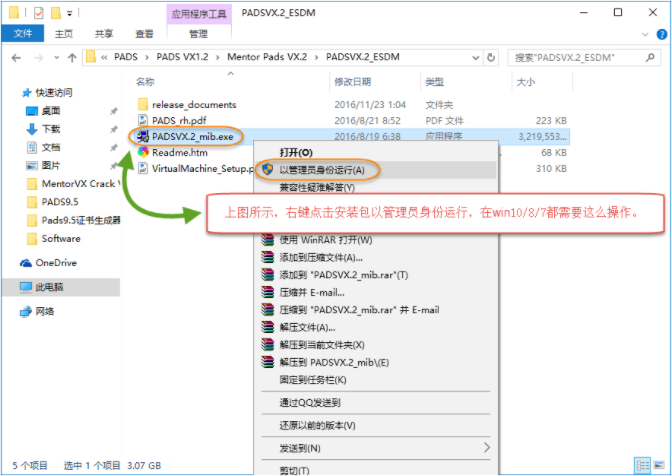Viewport: 672px width, 476px height.
Task: Open the quick access toolbar customize dropdown
Action: click(69, 14)
